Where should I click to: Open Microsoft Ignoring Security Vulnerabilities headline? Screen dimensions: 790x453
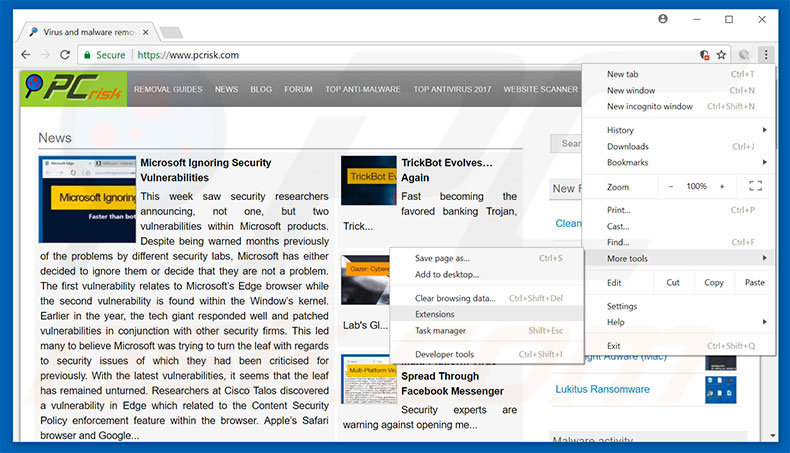(206, 170)
